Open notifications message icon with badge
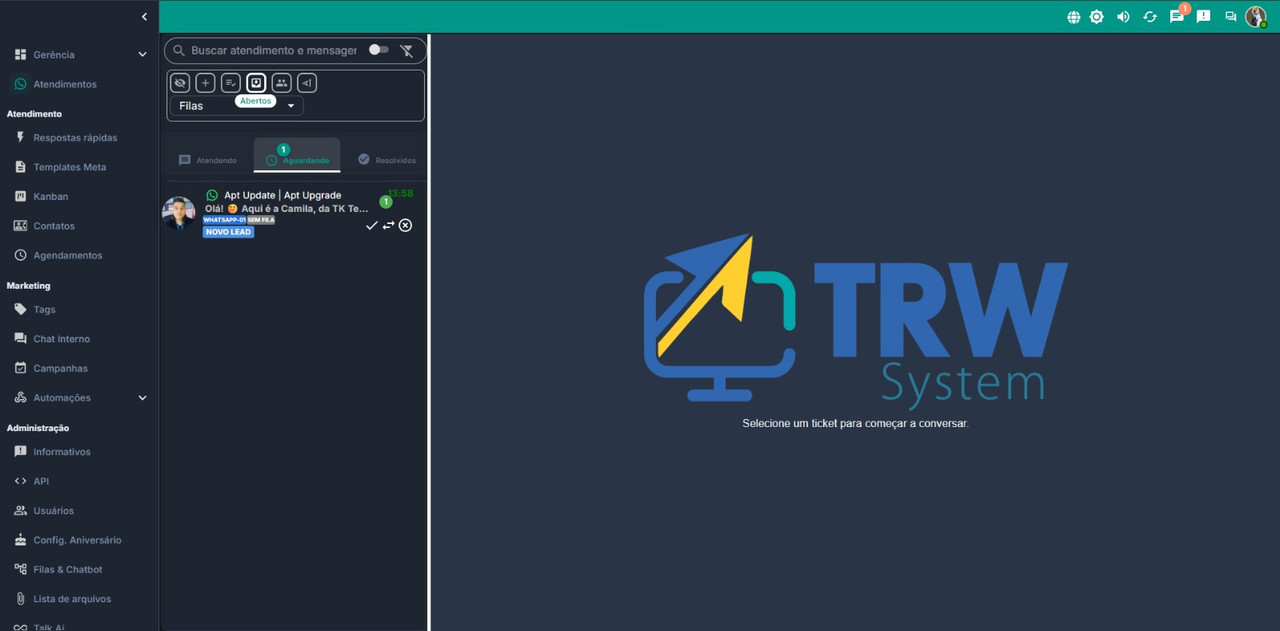The image size is (1280, 631). 1177,17
